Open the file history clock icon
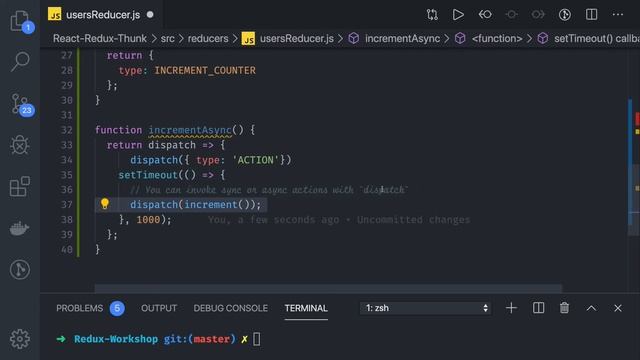 pyautogui.click(x=565, y=15)
